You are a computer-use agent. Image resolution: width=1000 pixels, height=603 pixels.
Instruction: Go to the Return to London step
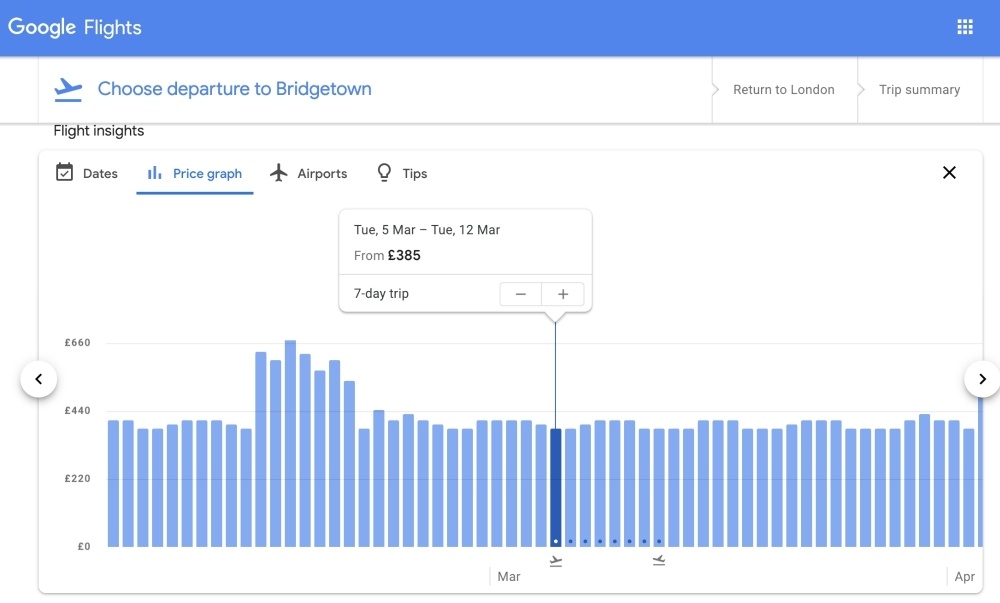coord(783,90)
